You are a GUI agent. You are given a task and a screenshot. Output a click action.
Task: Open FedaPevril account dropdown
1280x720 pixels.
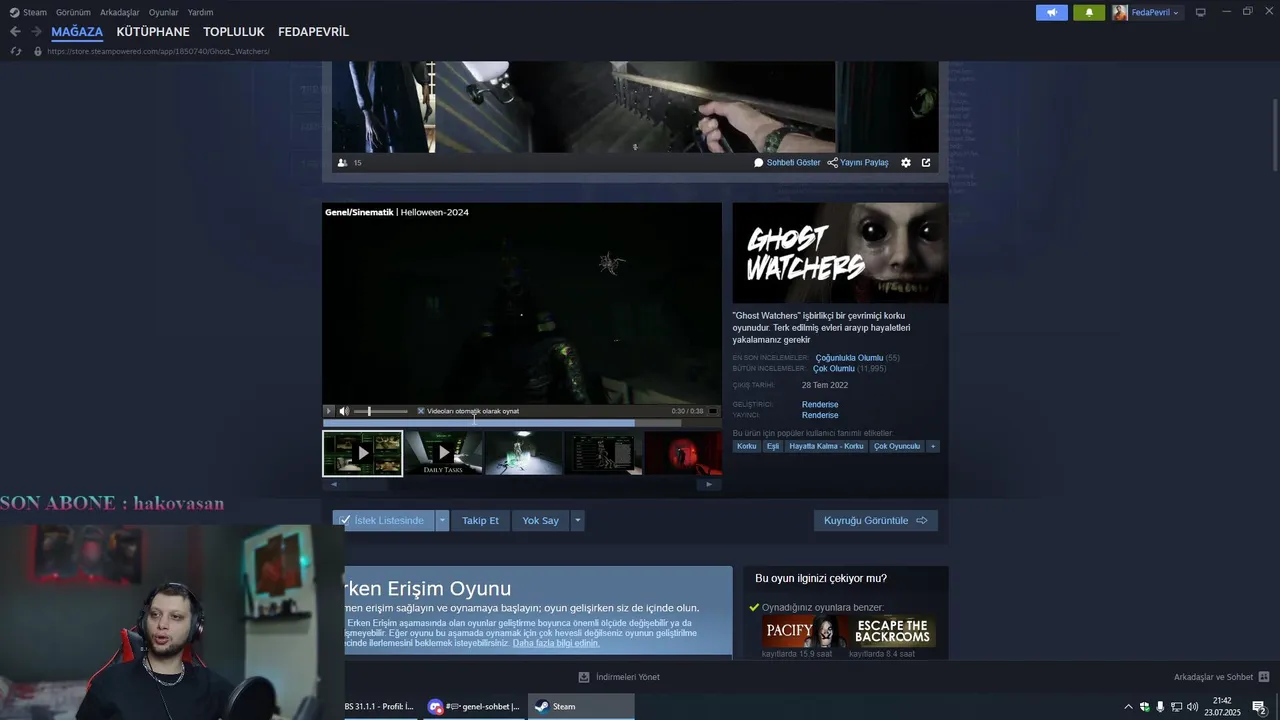1147,12
